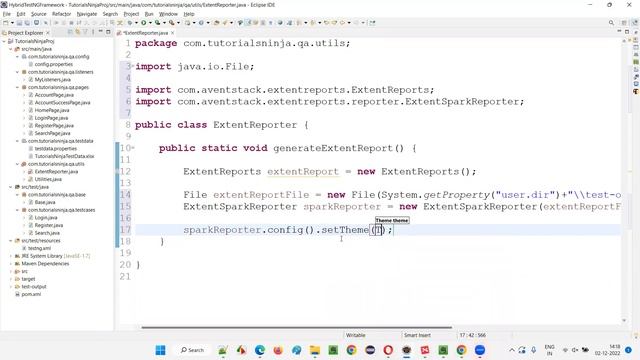Collapse all in Project Explorer
Screen dimensions: 640x360
point(70,32)
